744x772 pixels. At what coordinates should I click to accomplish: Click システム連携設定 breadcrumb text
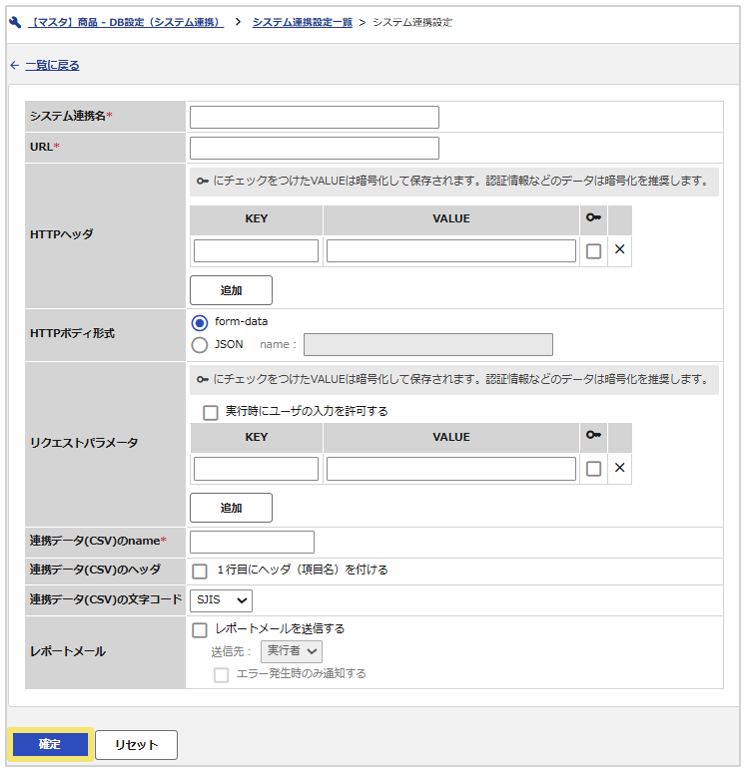(x=412, y=22)
